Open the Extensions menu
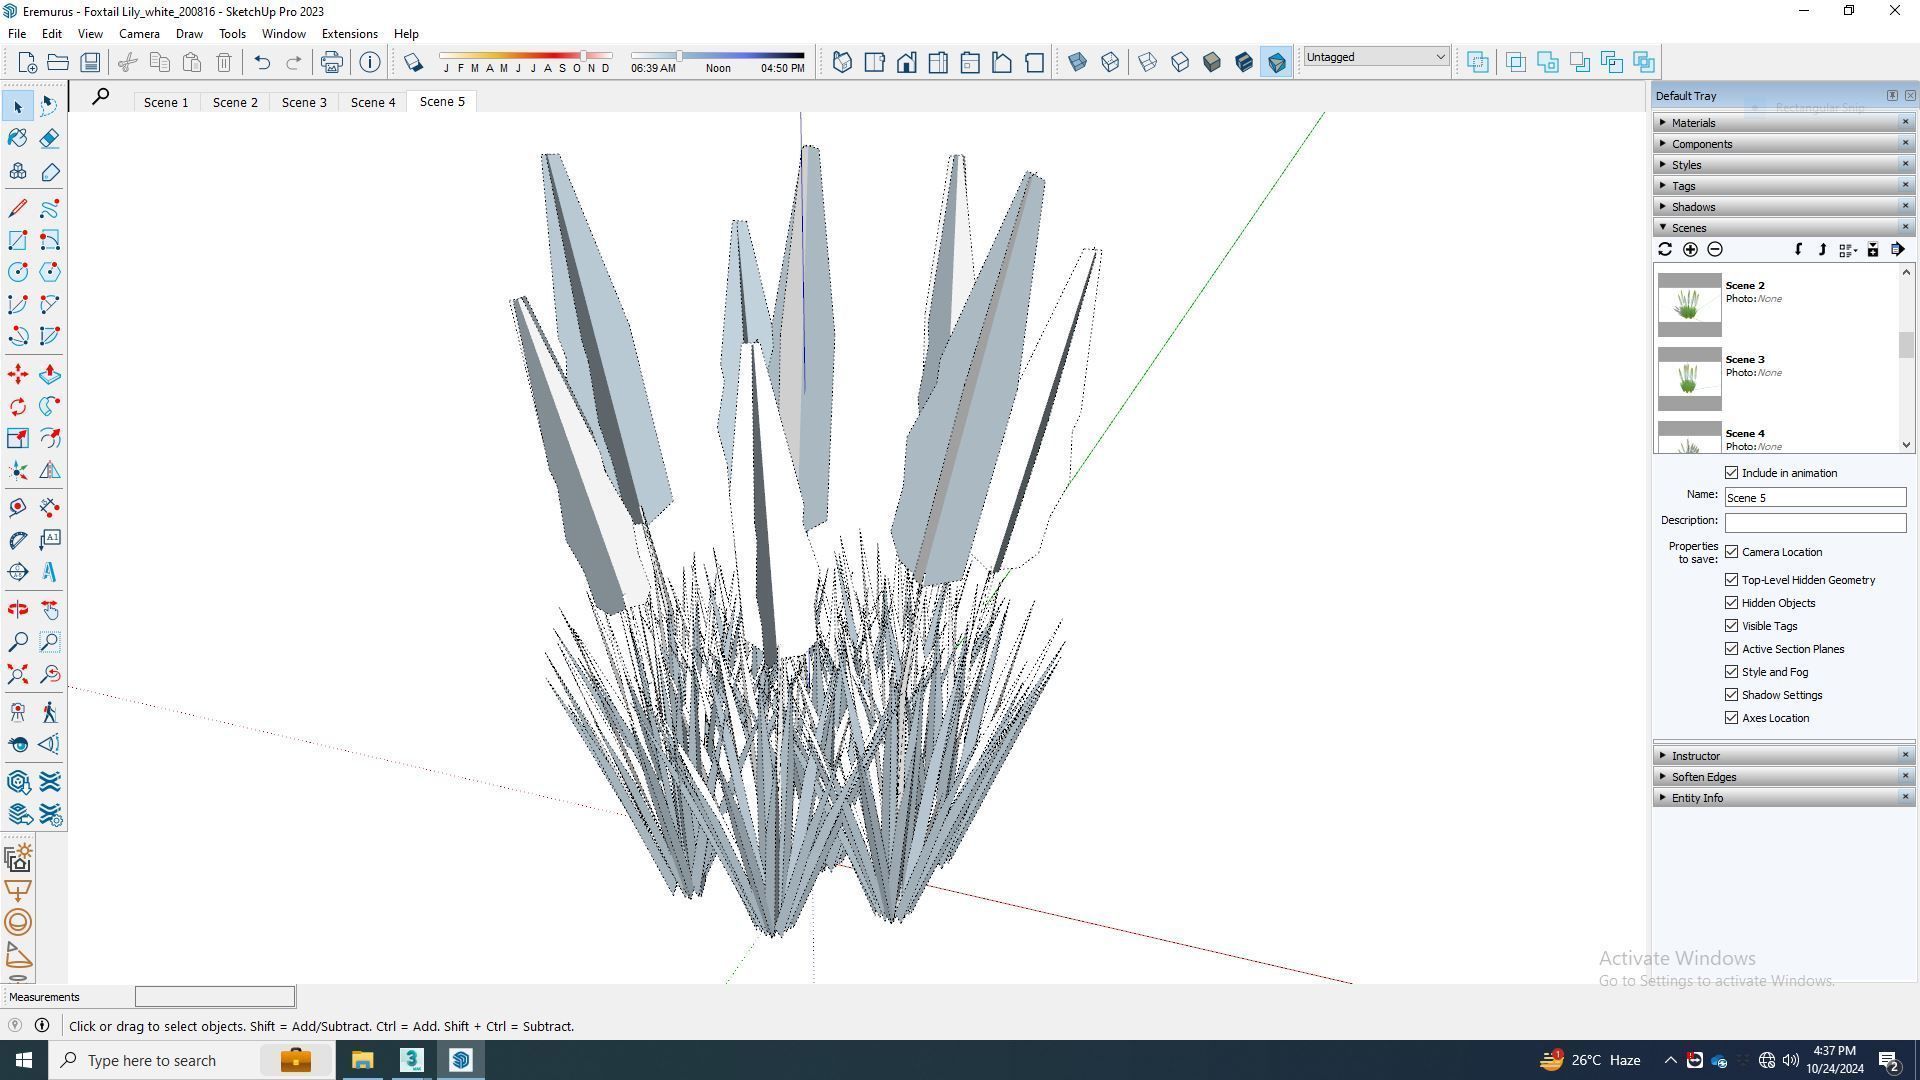Screen dimensions: 1920x1080 tap(349, 33)
